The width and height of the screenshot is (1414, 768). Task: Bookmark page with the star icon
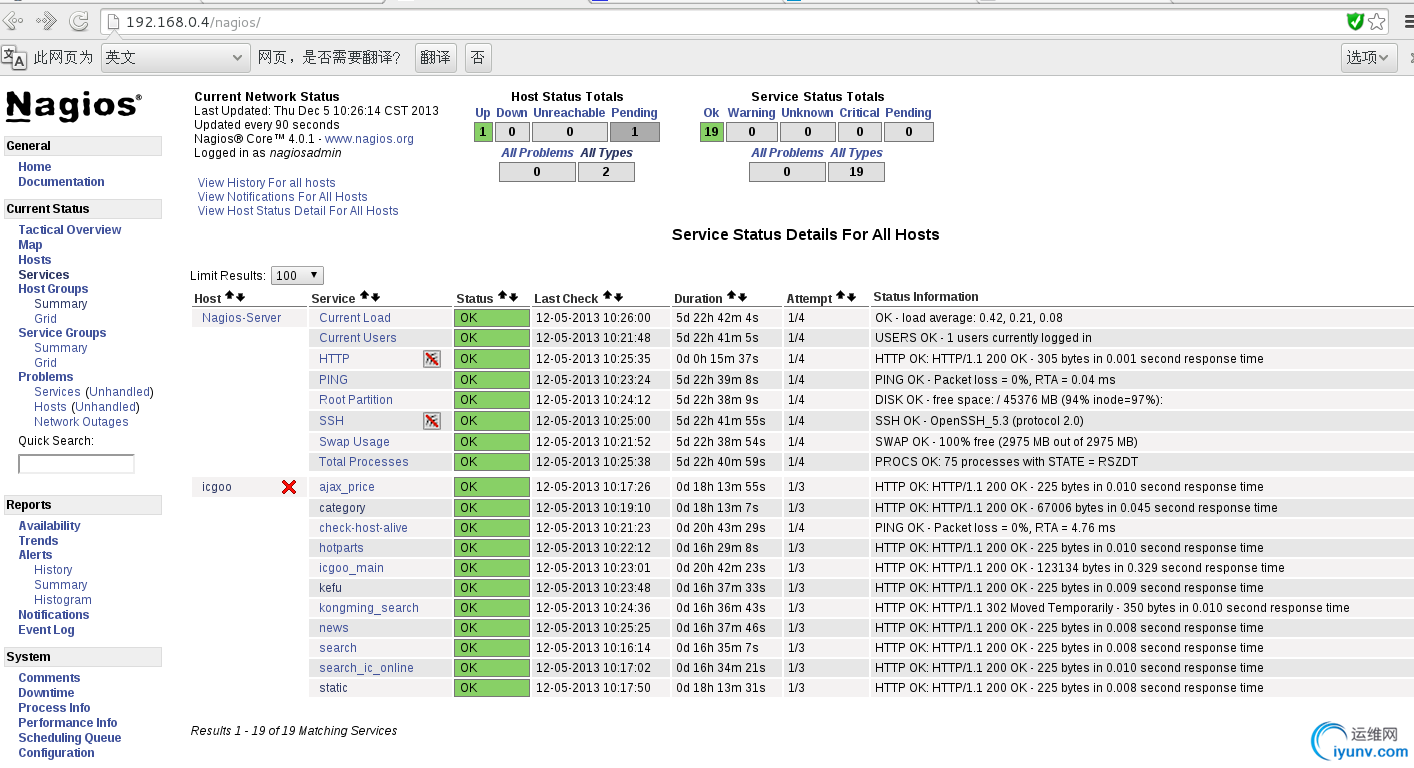(x=1377, y=21)
